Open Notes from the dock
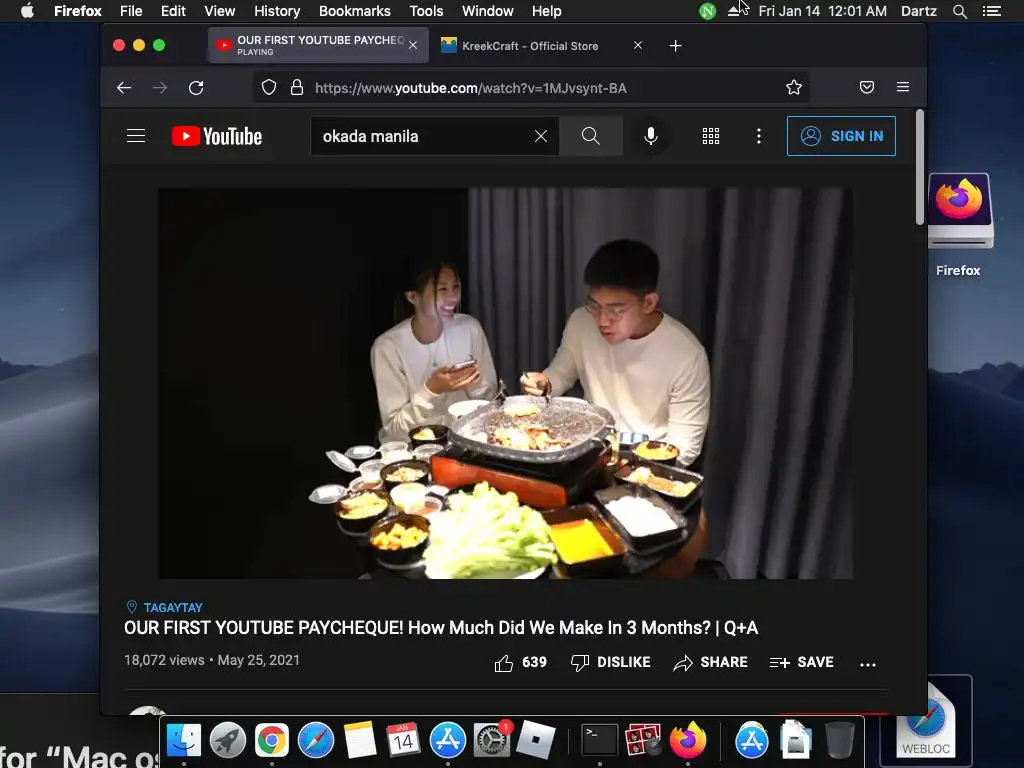The height and width of the screenshot is (768, 1024). coord(359,741)
